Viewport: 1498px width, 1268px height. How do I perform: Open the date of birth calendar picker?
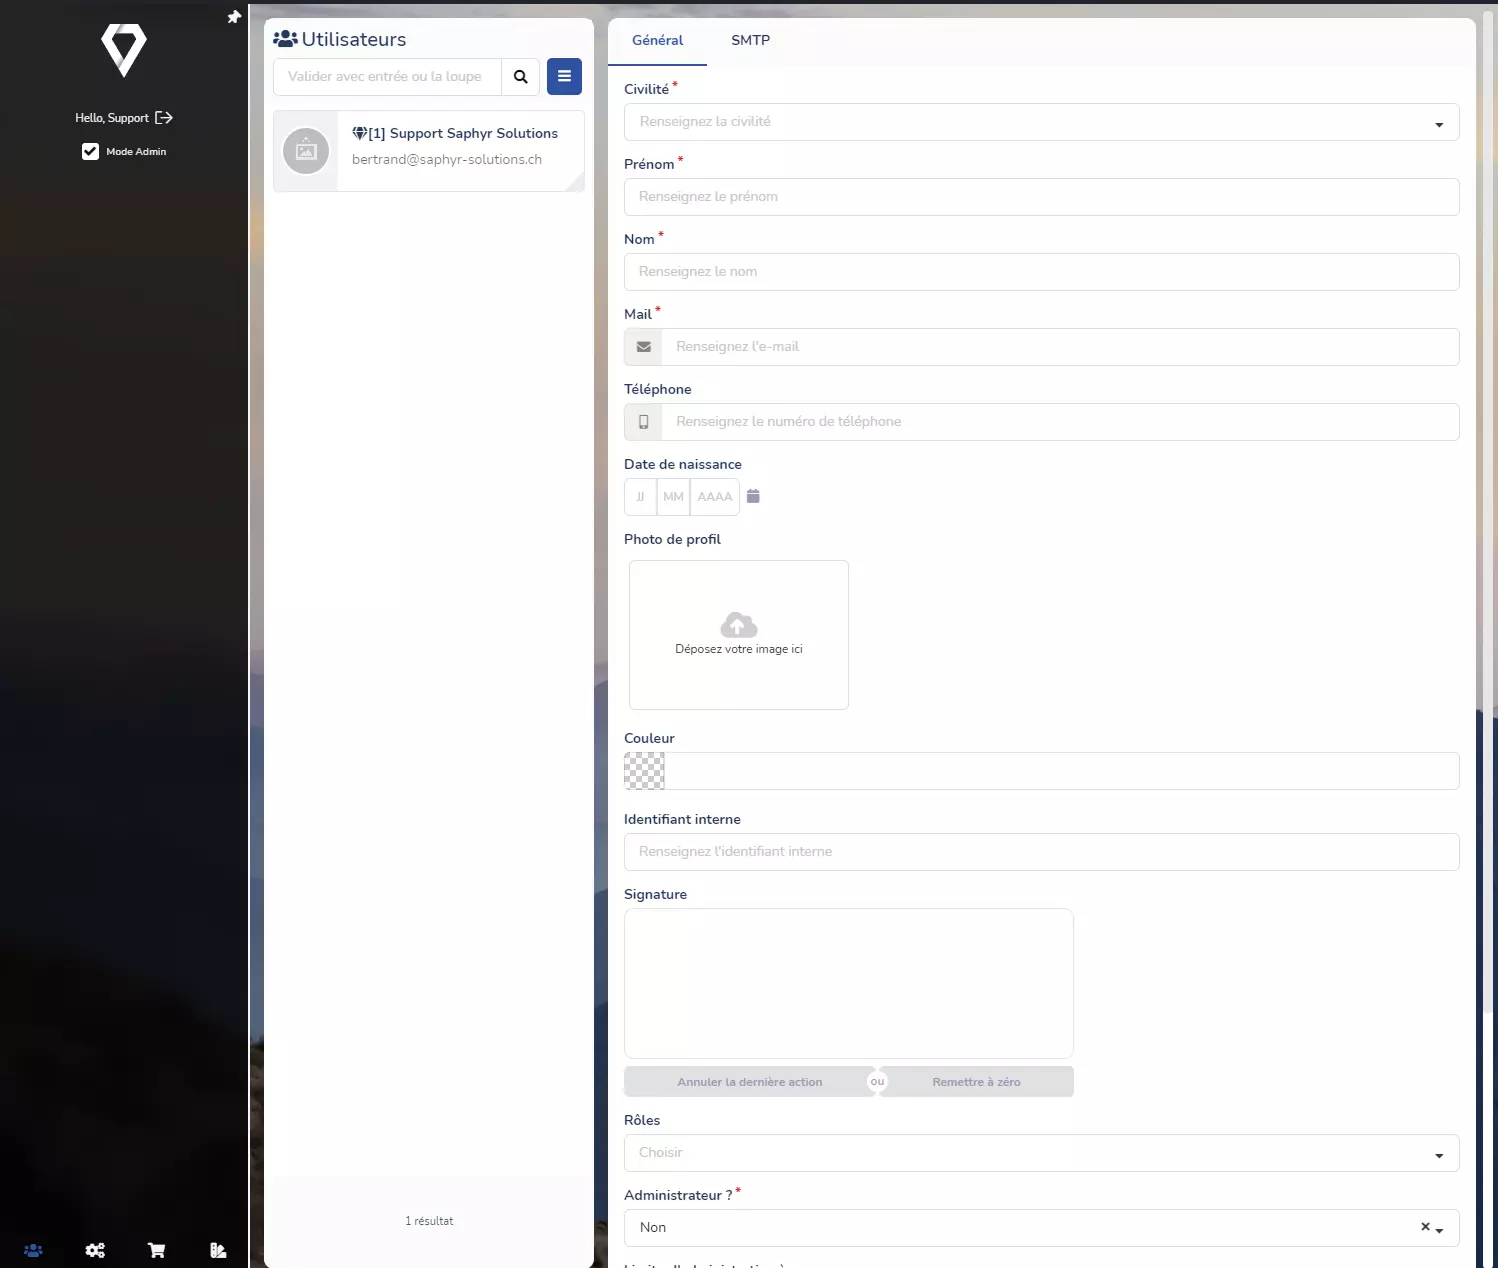753,497
